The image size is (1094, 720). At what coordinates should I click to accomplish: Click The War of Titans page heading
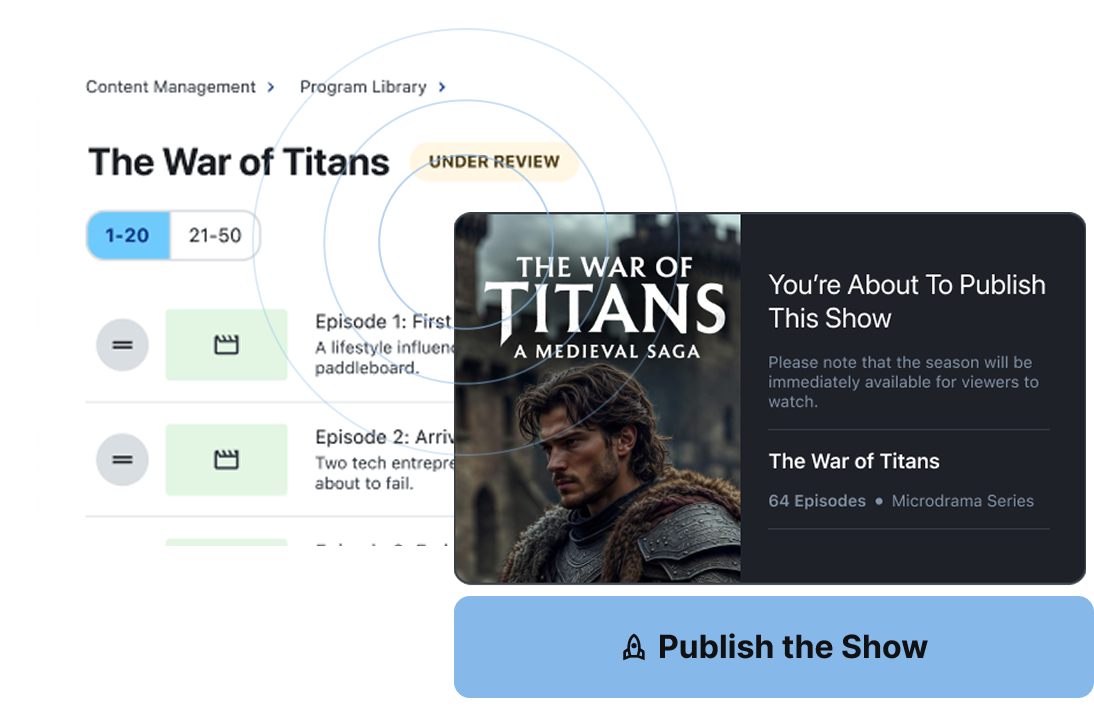tap(239, 162)
